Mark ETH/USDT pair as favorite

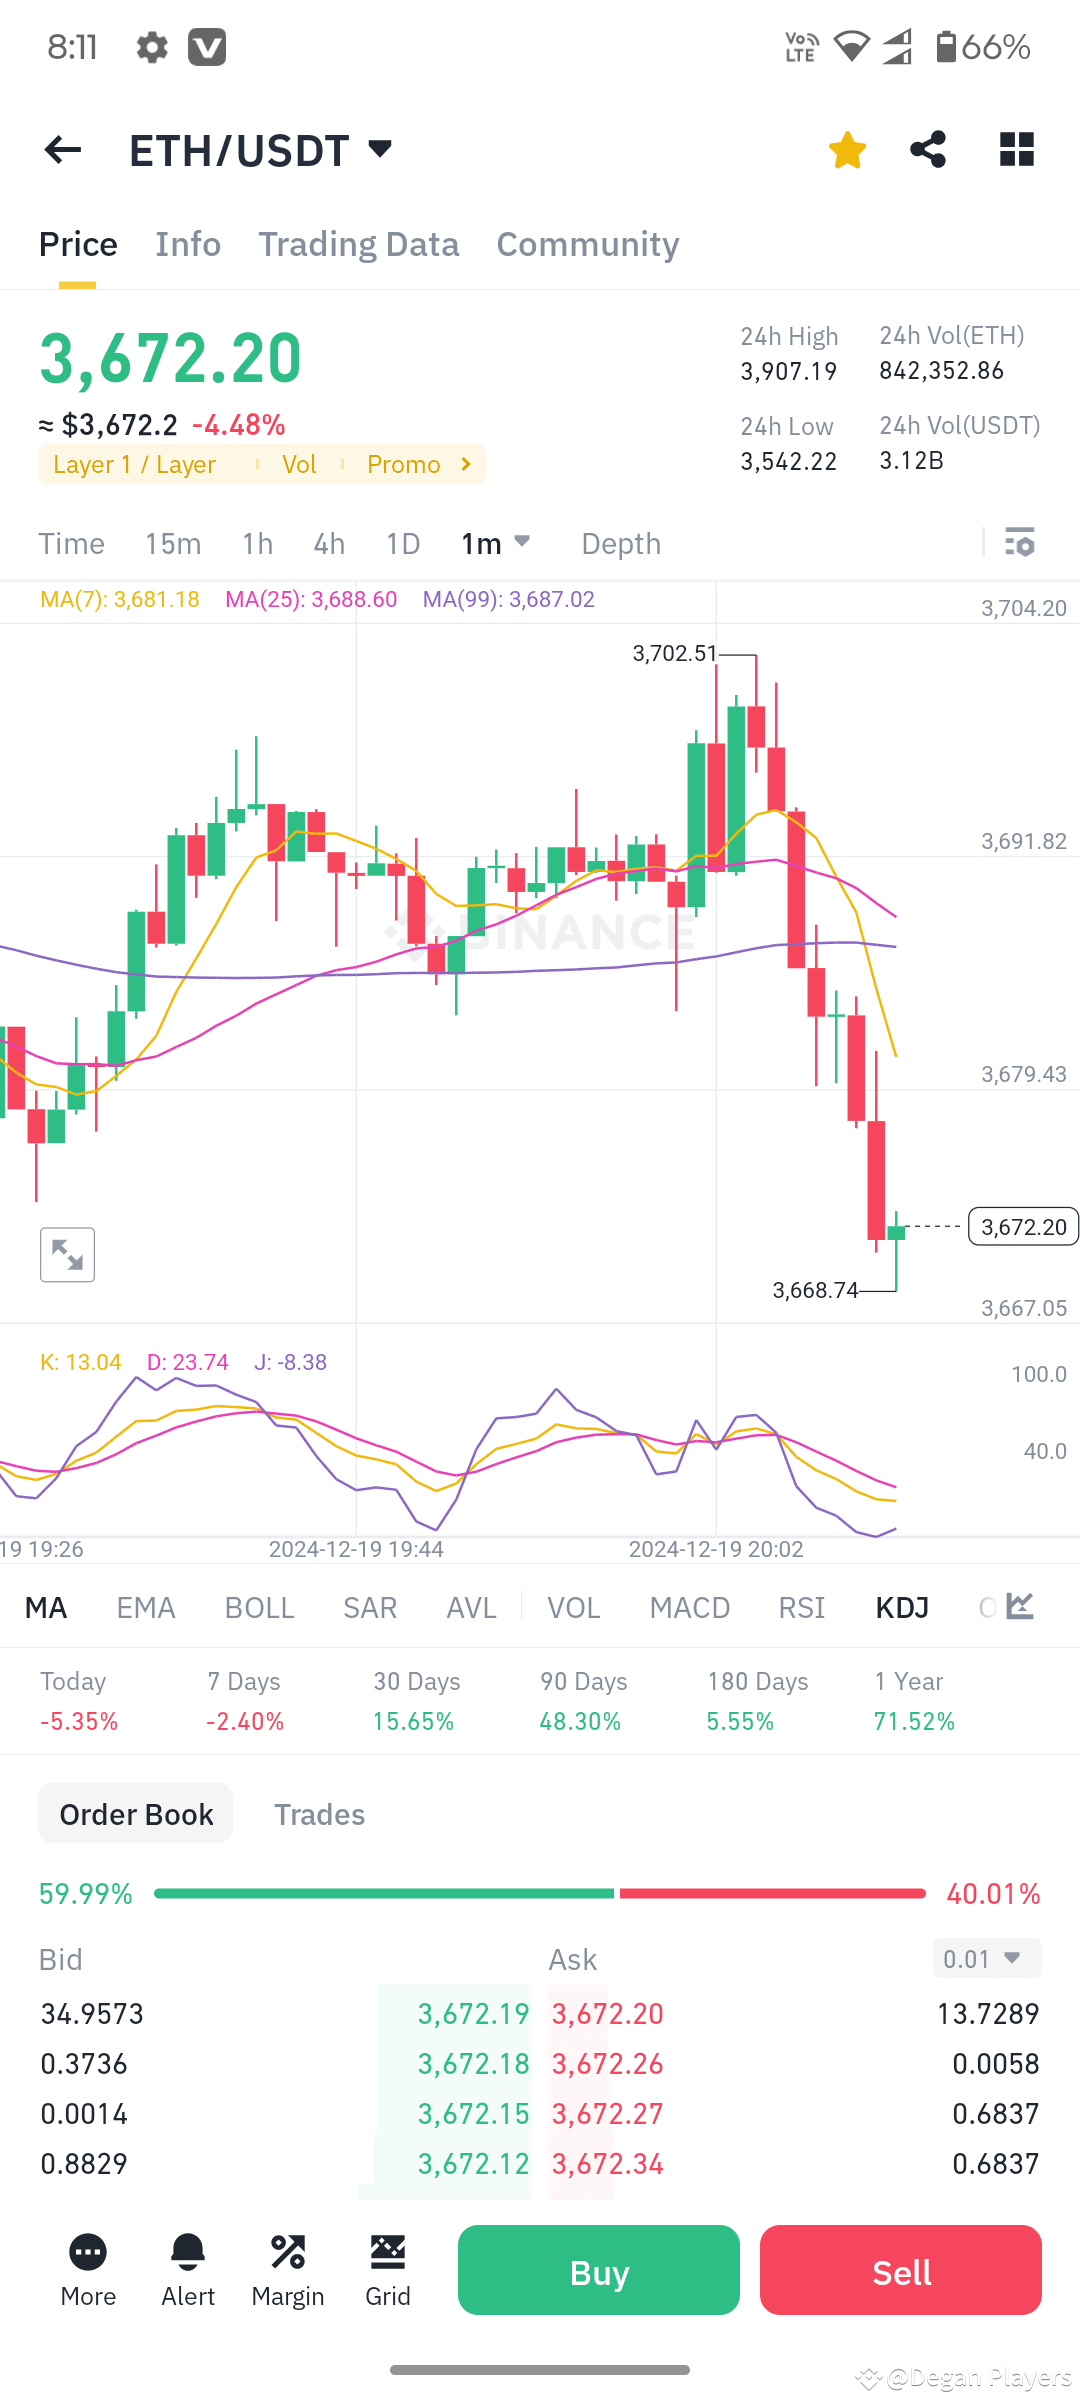point(846,149)
